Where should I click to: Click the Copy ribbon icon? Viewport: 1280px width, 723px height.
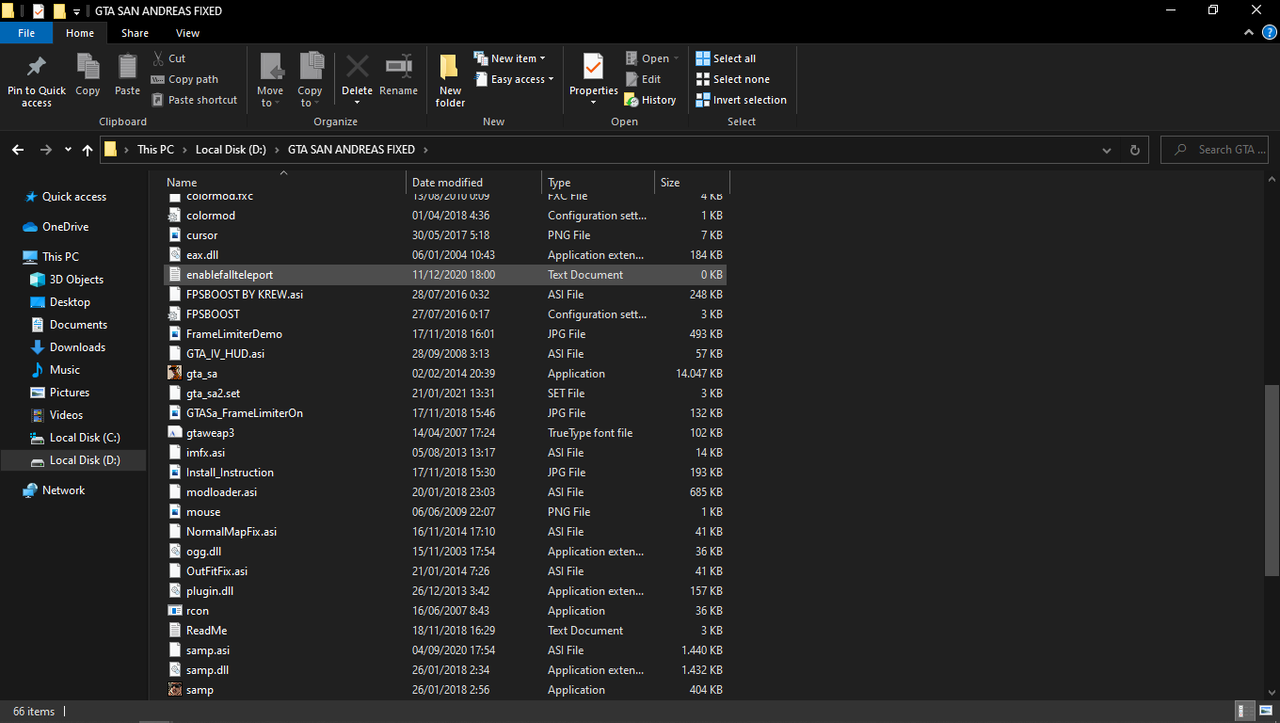pos(88,66)
